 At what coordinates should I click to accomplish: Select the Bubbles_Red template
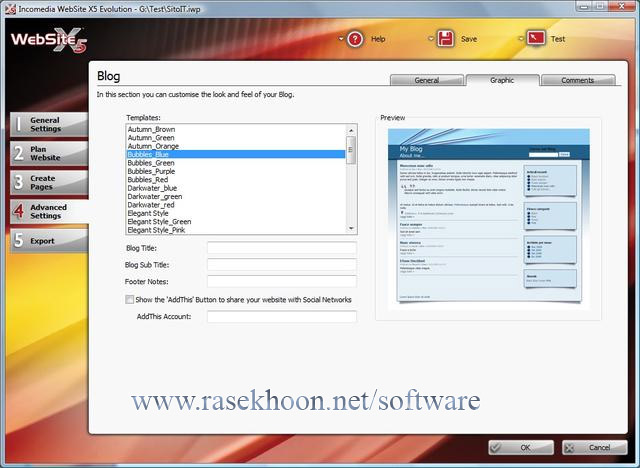236,180
